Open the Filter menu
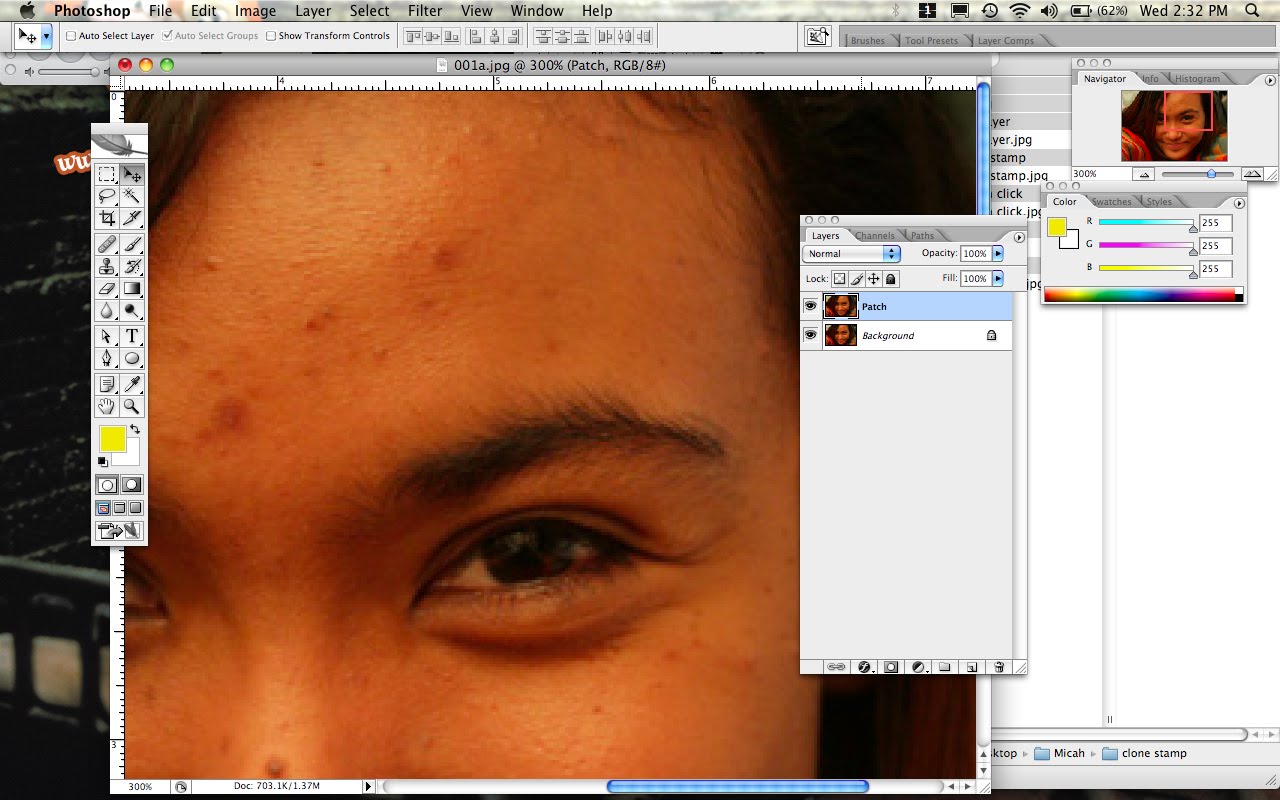The image size is (1280, 800). click(x=425, y=11)
